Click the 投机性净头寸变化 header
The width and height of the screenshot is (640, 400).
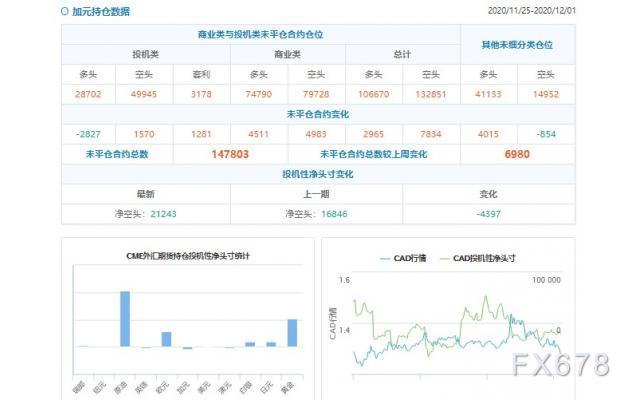318,174
